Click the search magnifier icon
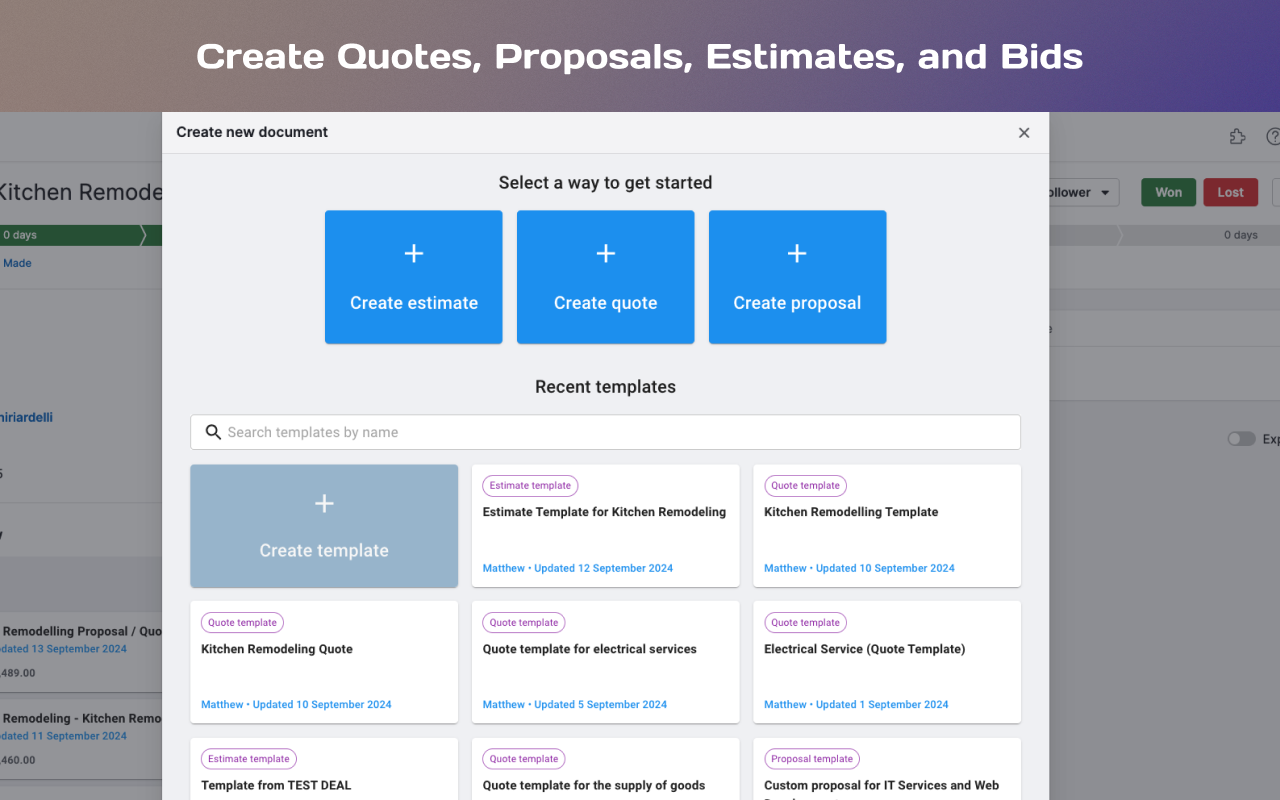 coord(213,432)
